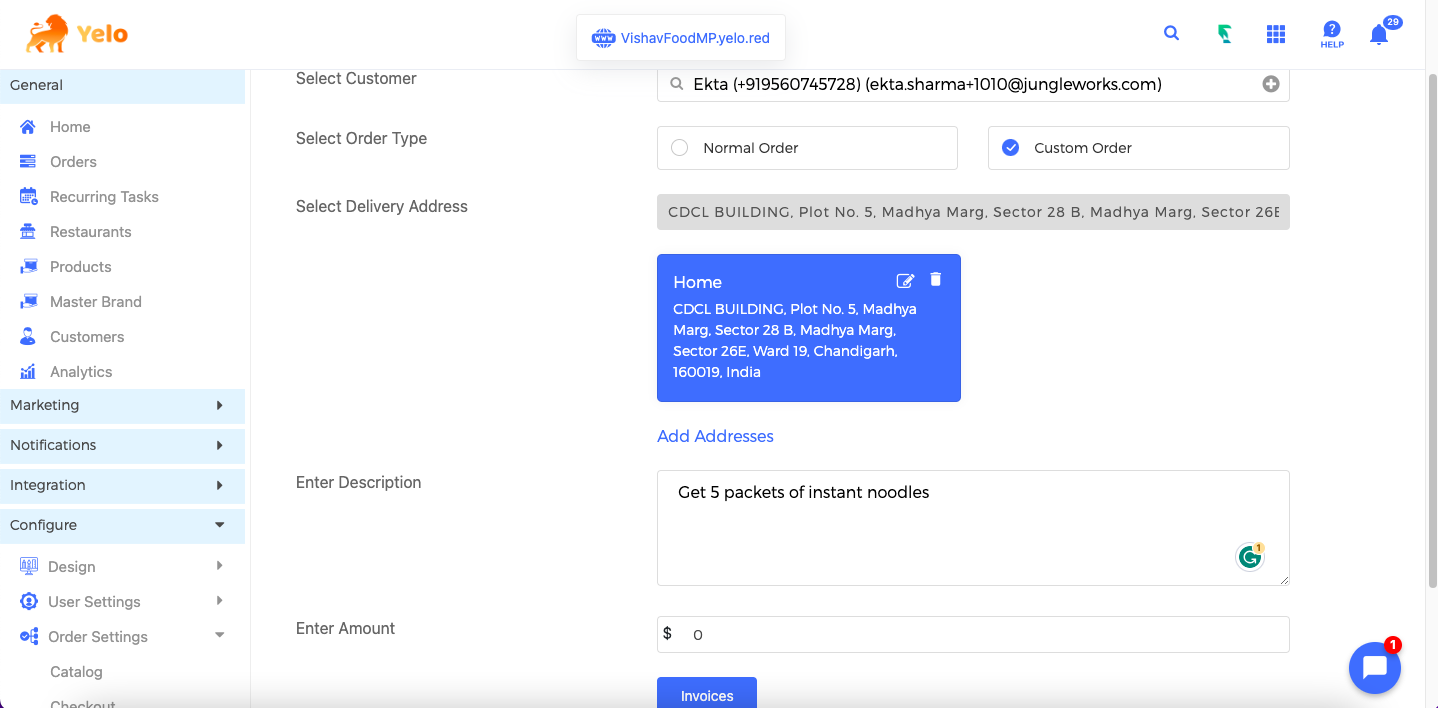Image resolution: width=1438 pixels, height=708 pixels.
Task: Click the Enter Amount input field
Action: [x=973, y=635]
